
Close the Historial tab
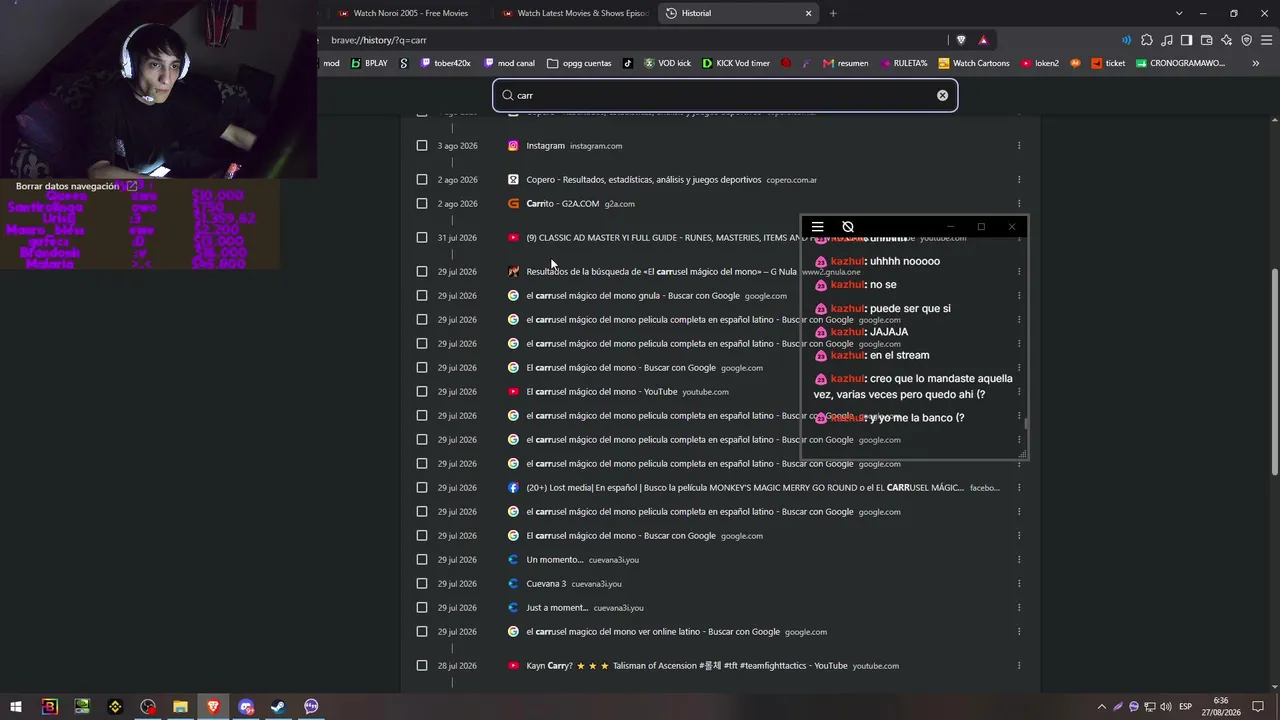tap(809, 13)
